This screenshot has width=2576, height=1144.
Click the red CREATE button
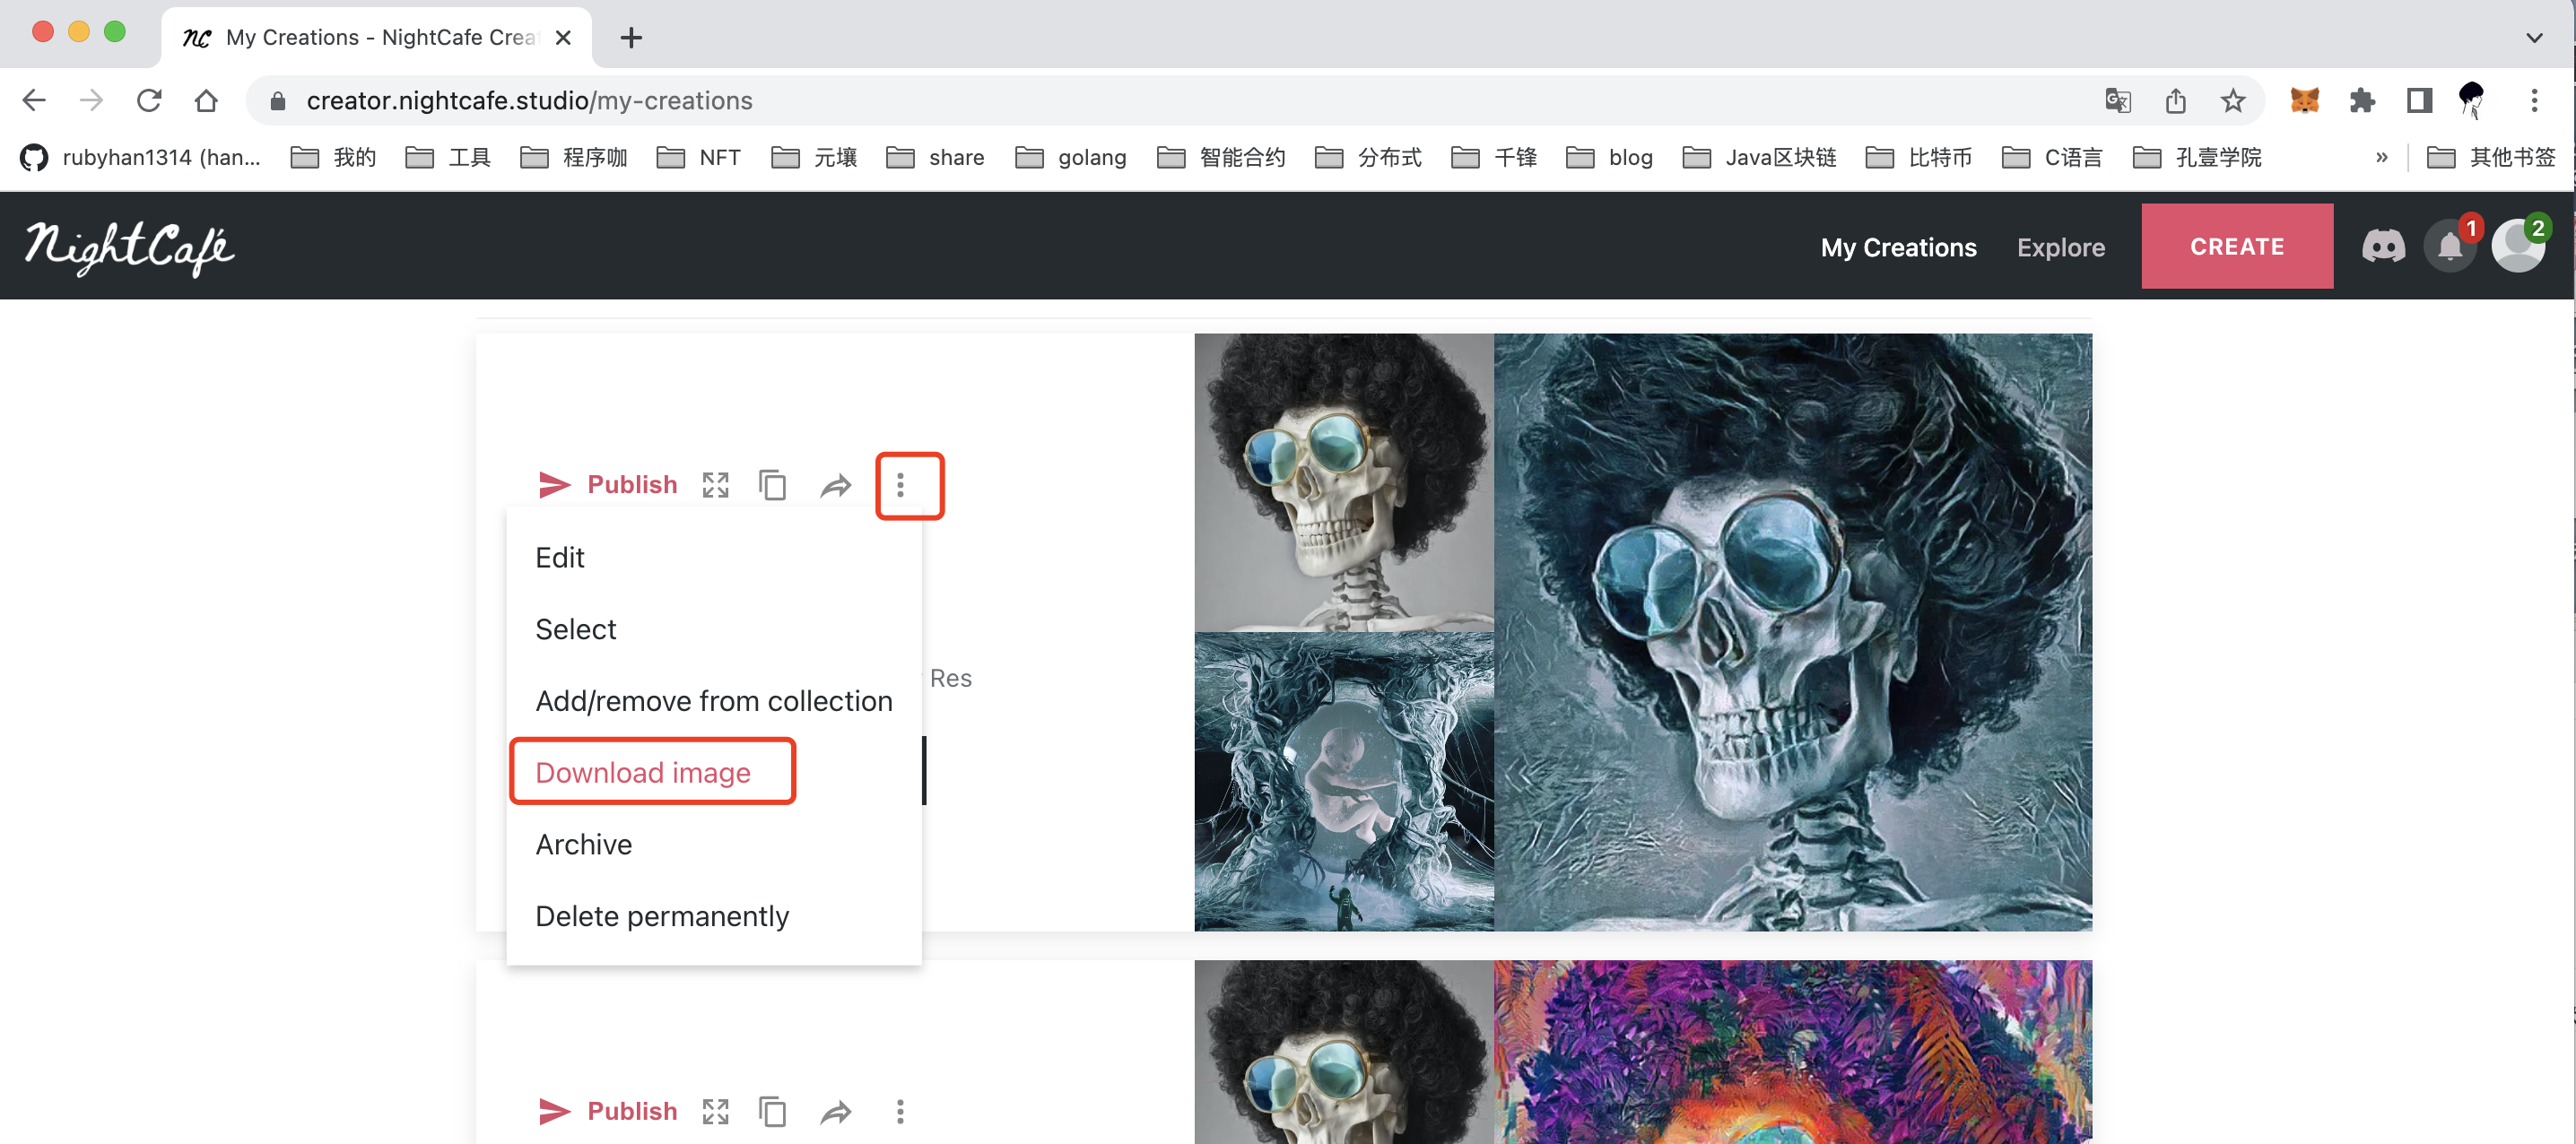click(x=2236, y=246)
